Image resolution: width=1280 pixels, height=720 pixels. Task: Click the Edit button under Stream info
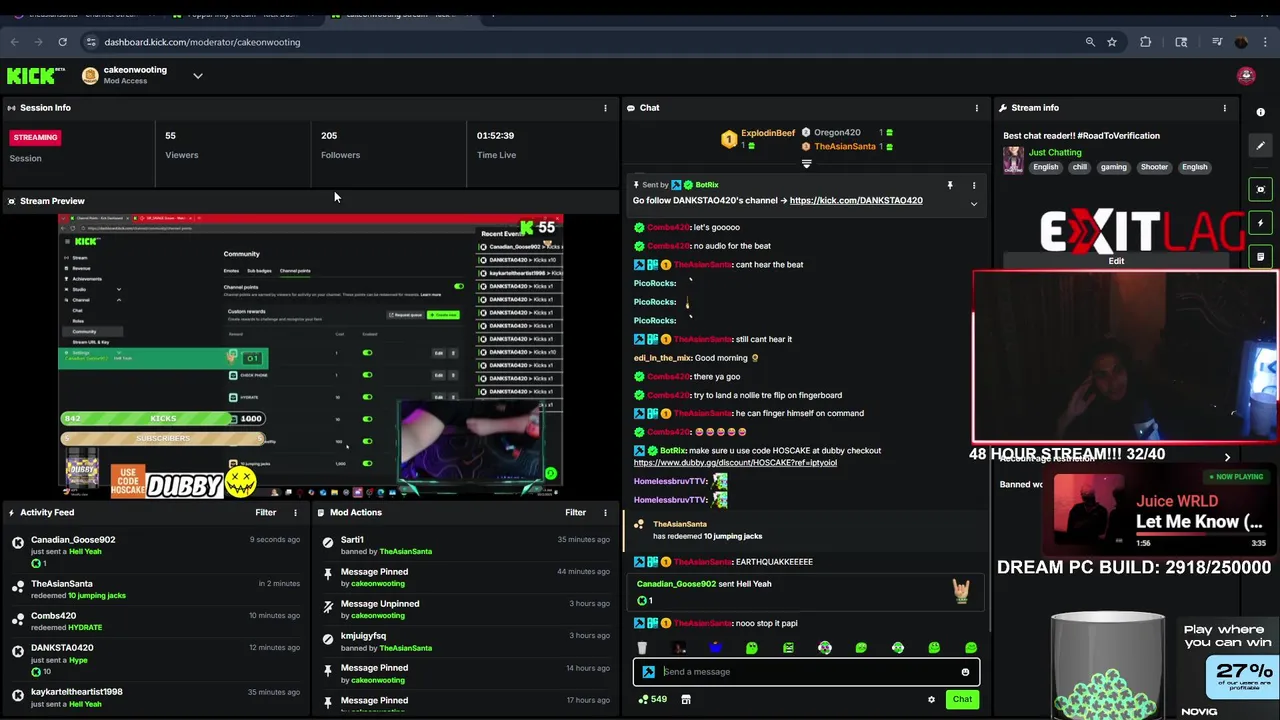pyautogui.click(x=1116, y=262)
